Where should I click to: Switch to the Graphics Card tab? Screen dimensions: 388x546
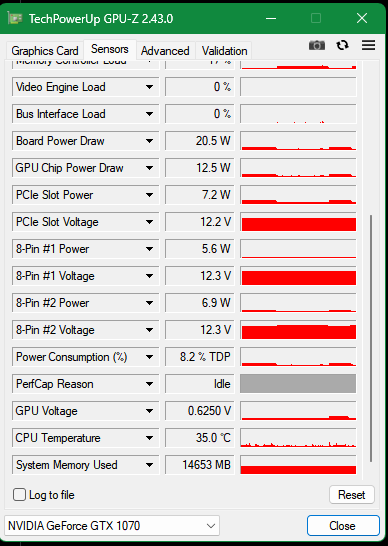[x=45, y=51]
